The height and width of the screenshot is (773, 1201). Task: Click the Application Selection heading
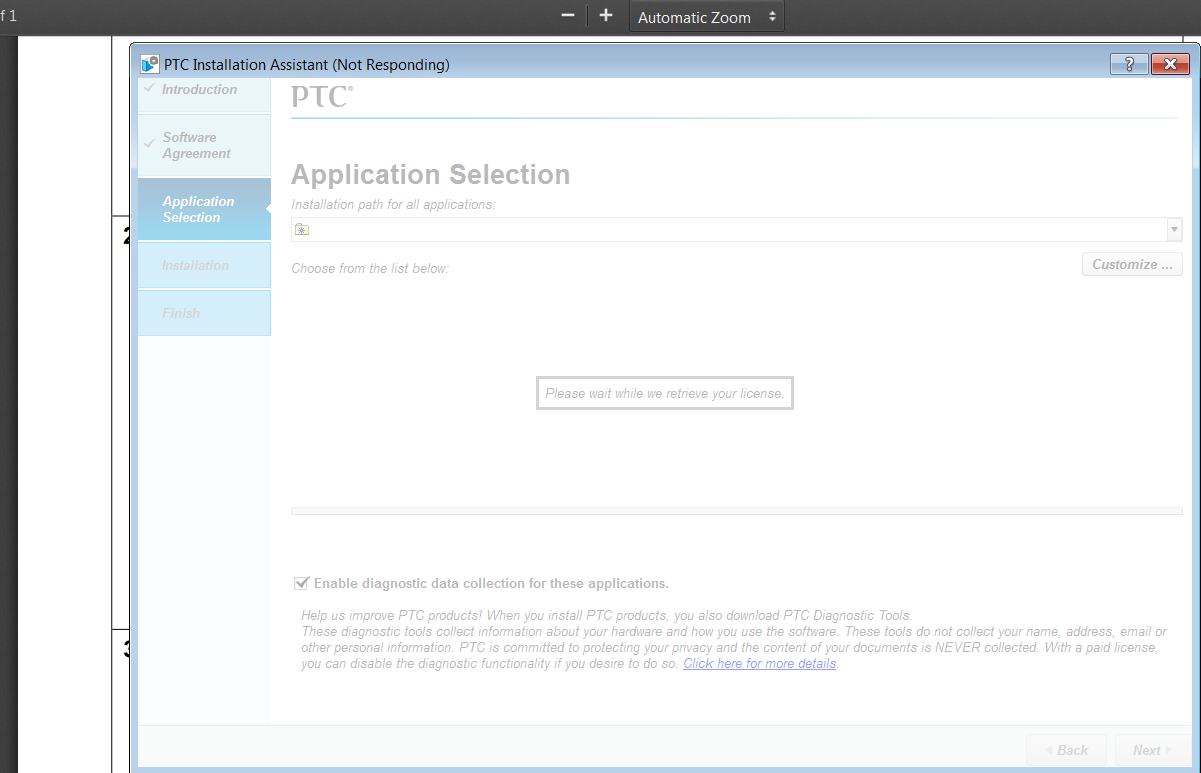(x=431, y=174)
